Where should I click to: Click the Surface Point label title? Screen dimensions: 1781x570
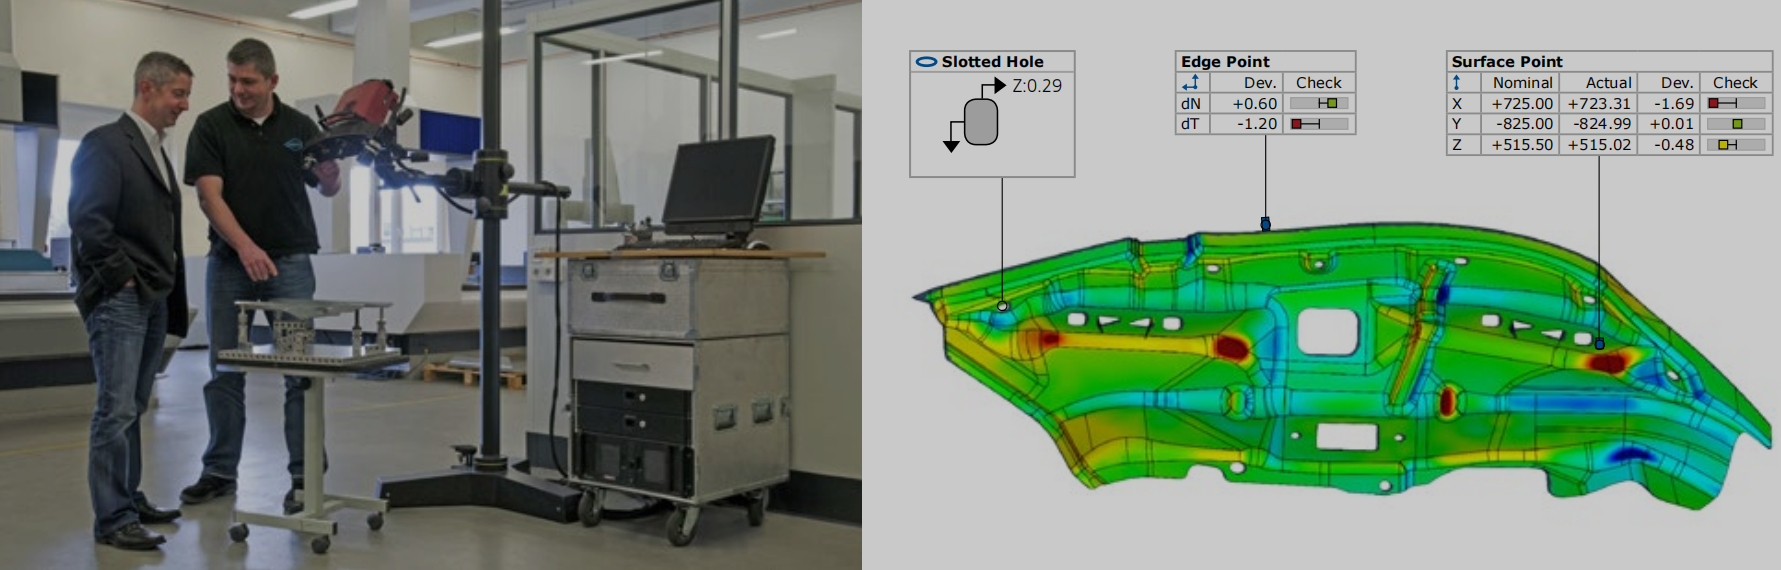click(x=1506, y=62)
